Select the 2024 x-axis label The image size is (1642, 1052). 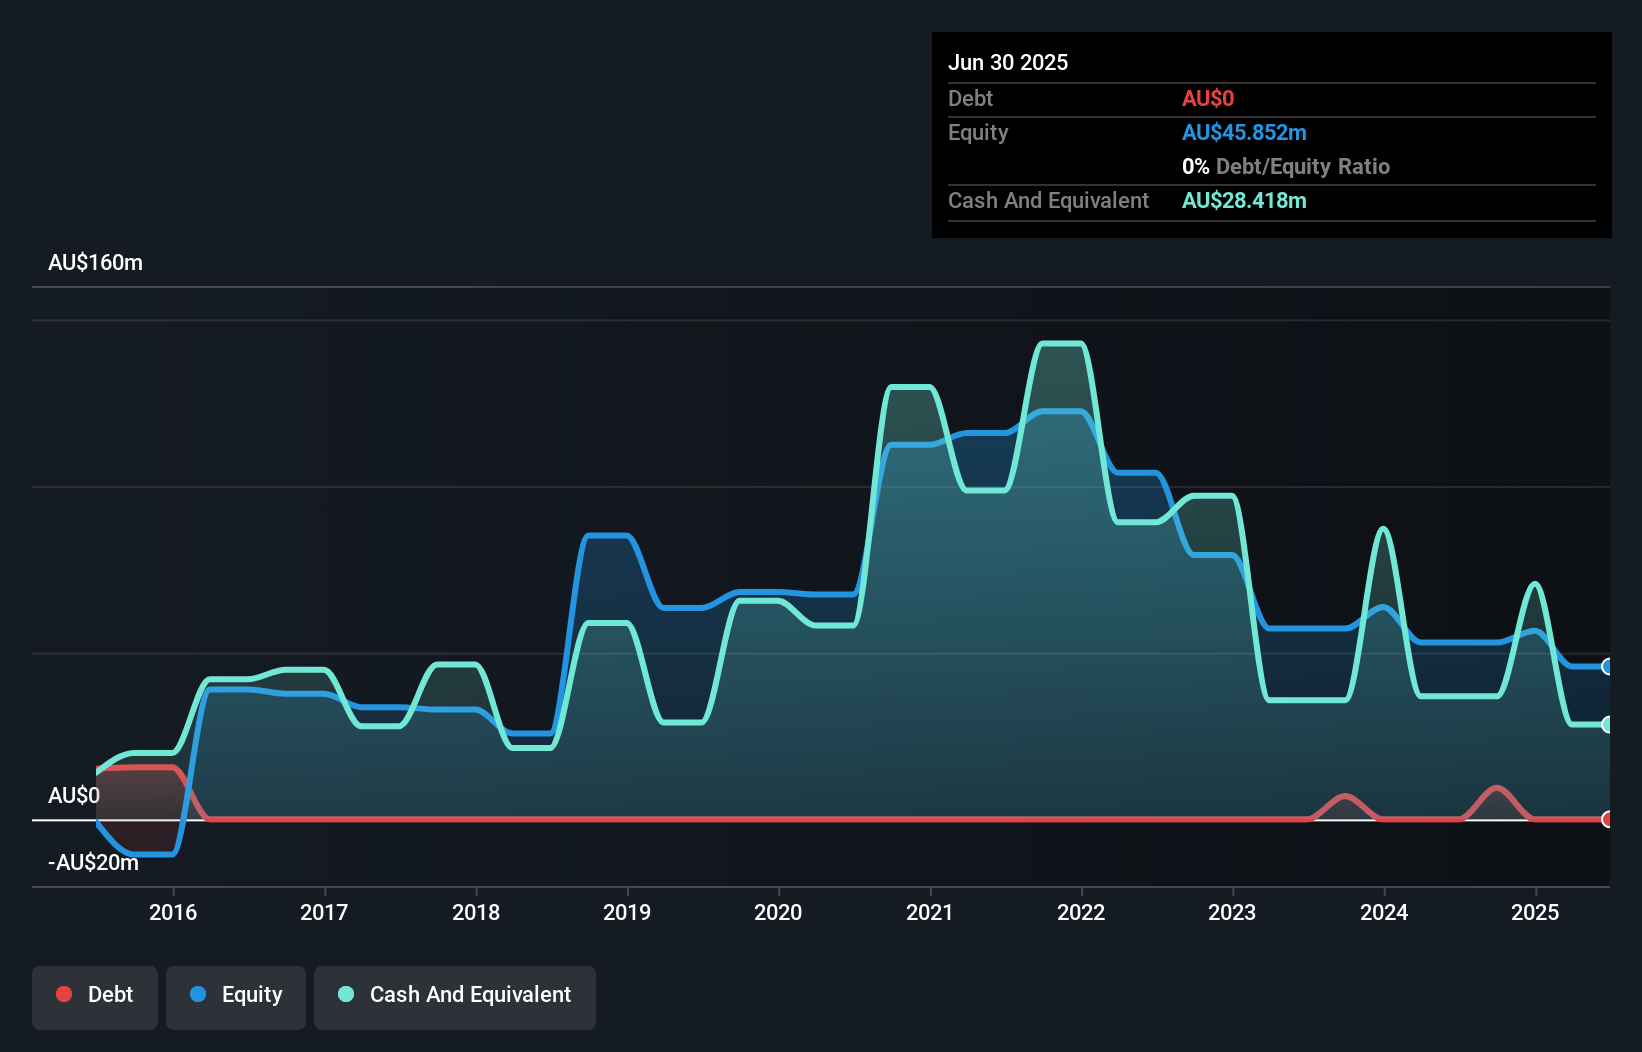coord(1384,912)
